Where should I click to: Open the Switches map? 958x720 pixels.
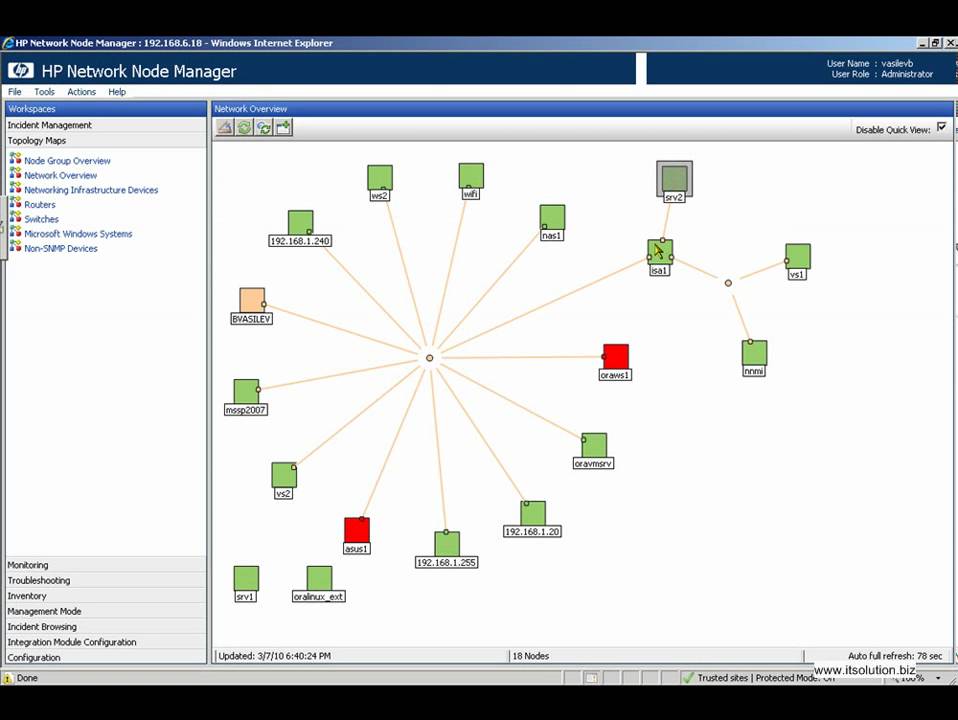(x=42, y=219)
